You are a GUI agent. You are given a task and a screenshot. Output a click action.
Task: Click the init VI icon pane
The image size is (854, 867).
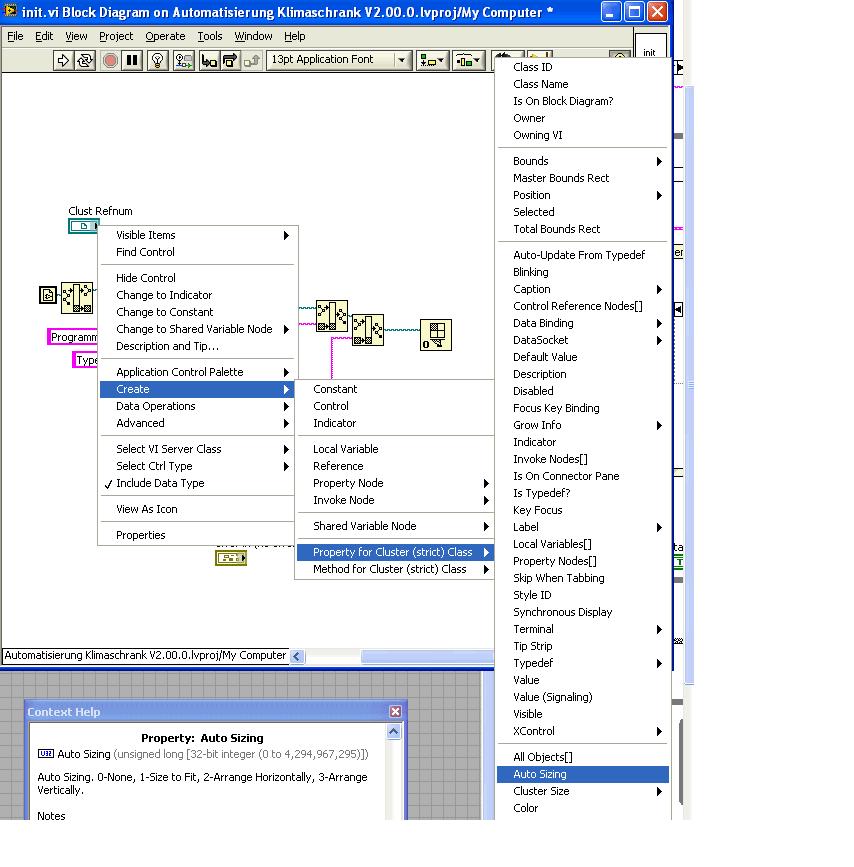pos(650,46)
